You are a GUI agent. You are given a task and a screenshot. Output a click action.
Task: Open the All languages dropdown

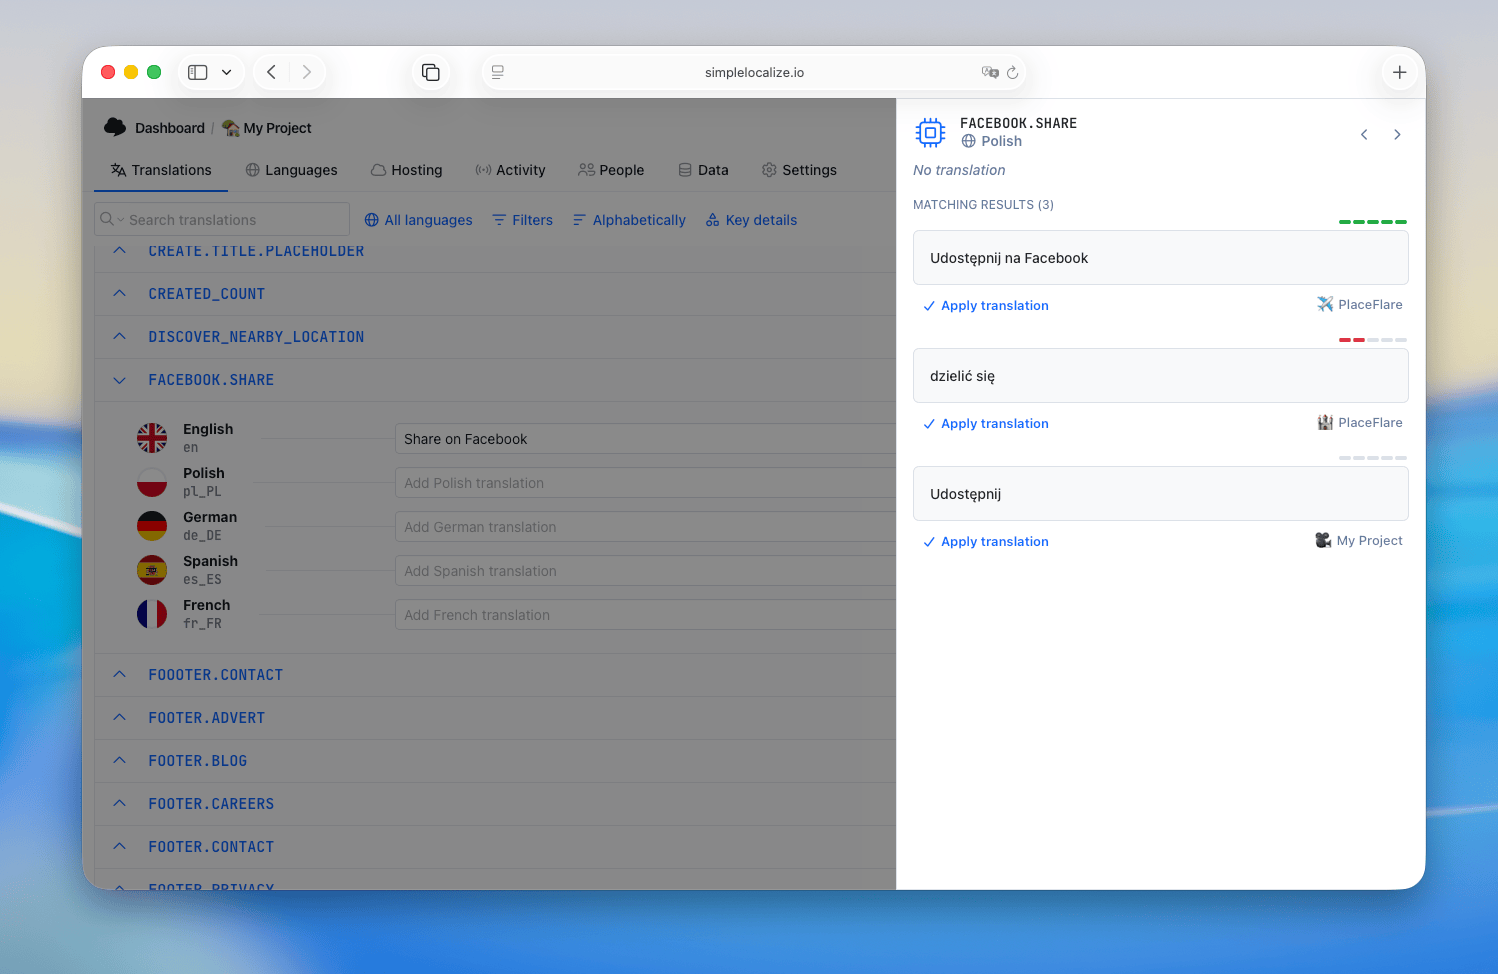[x=418, y=220]
